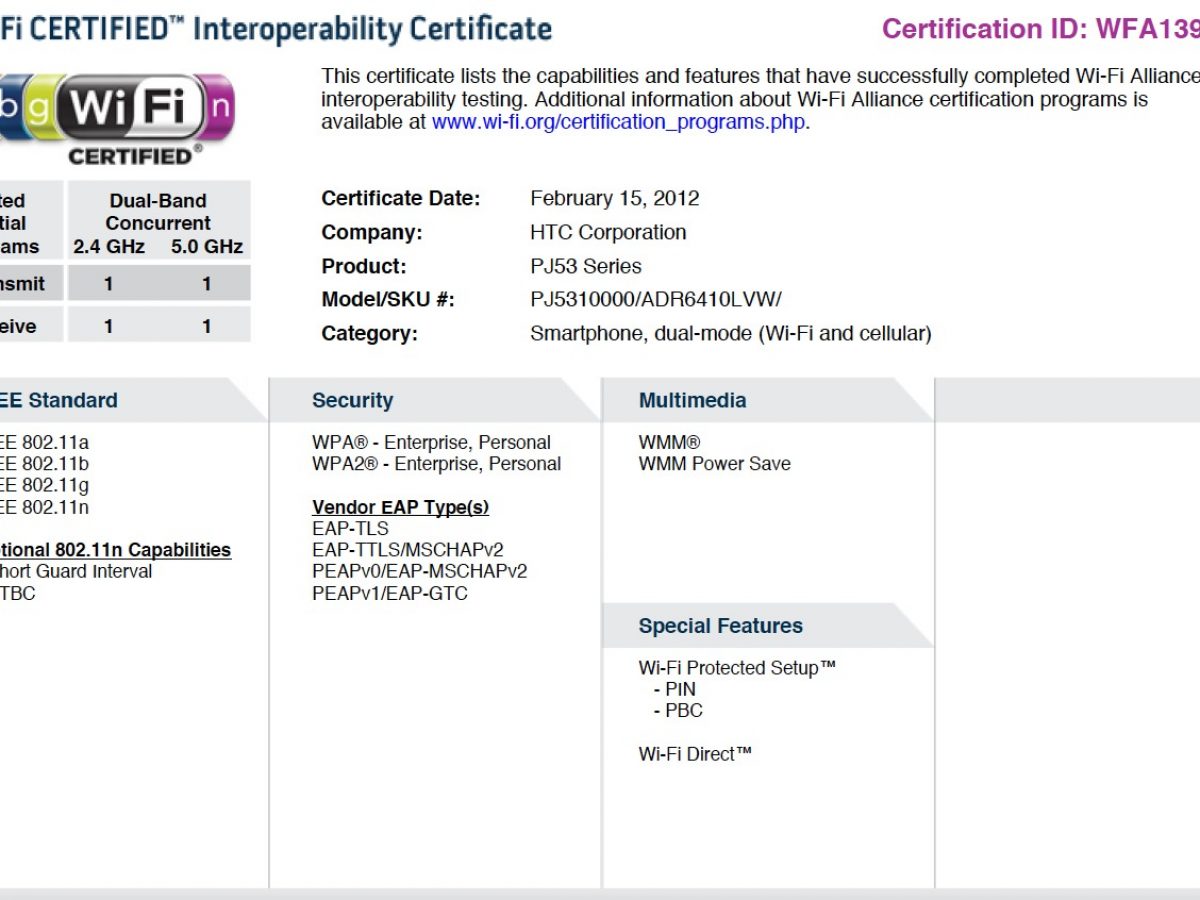Click the Wi-Fi Protected Setup entry
The image size is (1200, 900).
pos(736,668)
